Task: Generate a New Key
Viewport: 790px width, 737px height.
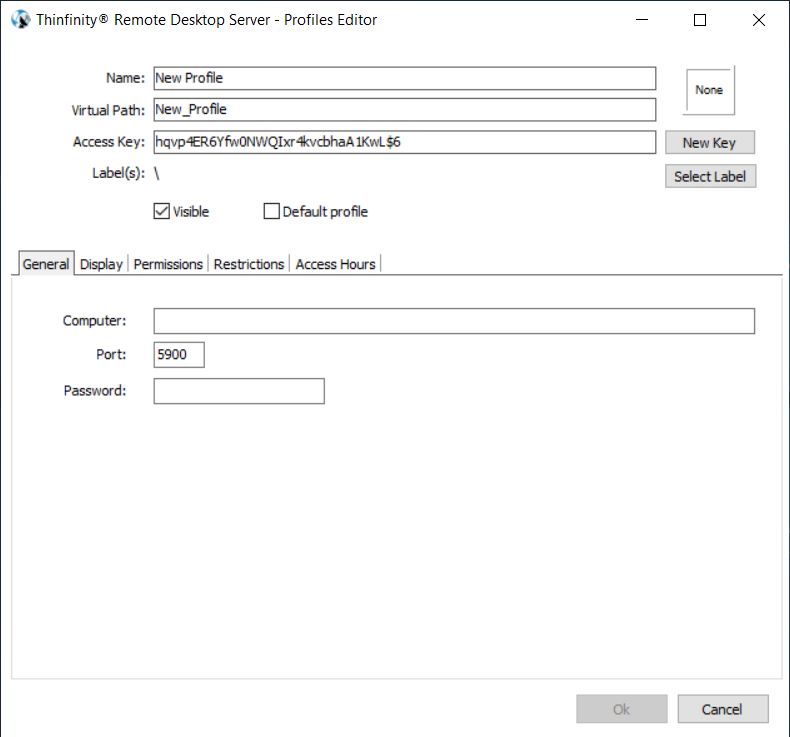Action: pyautogui.click(x=709, y=143)
